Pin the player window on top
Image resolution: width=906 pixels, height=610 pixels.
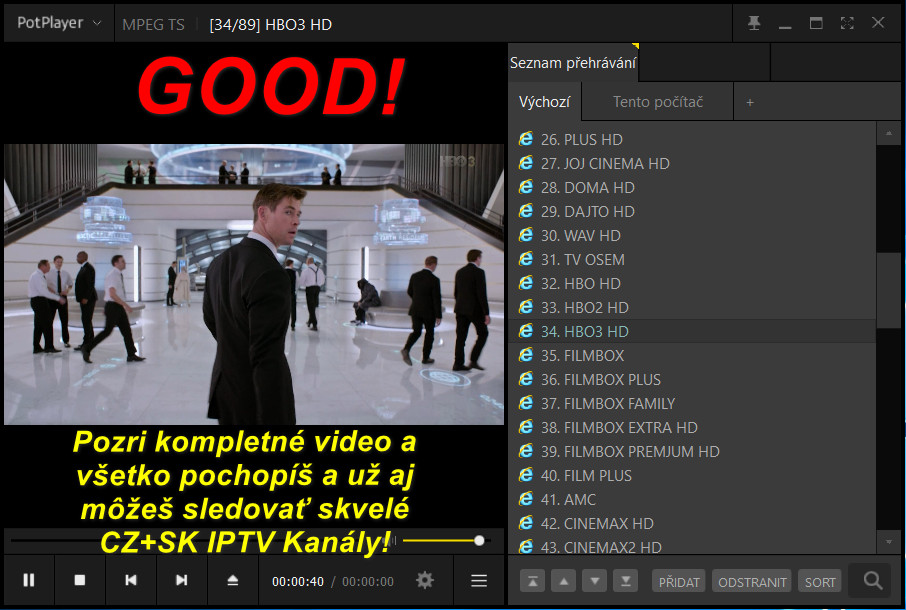[x=753, y=23]
